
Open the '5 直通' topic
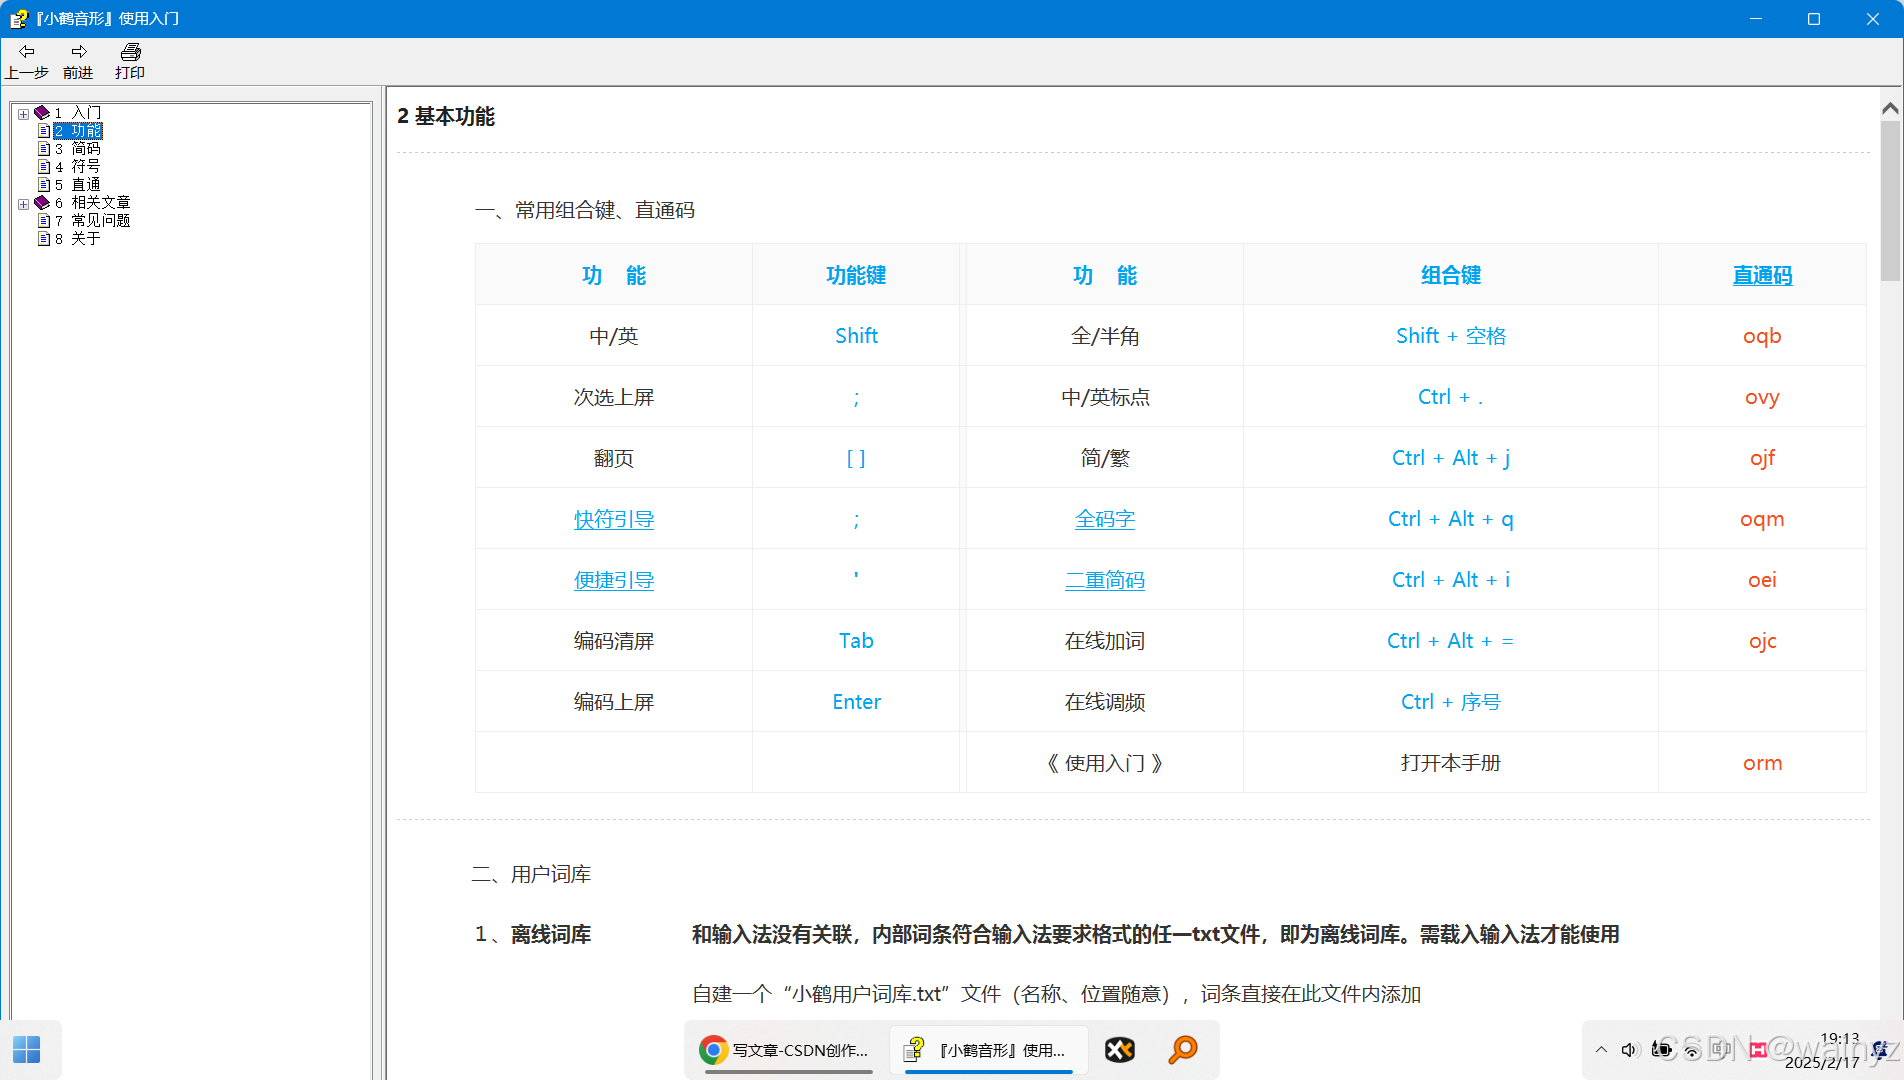(78, 185)
